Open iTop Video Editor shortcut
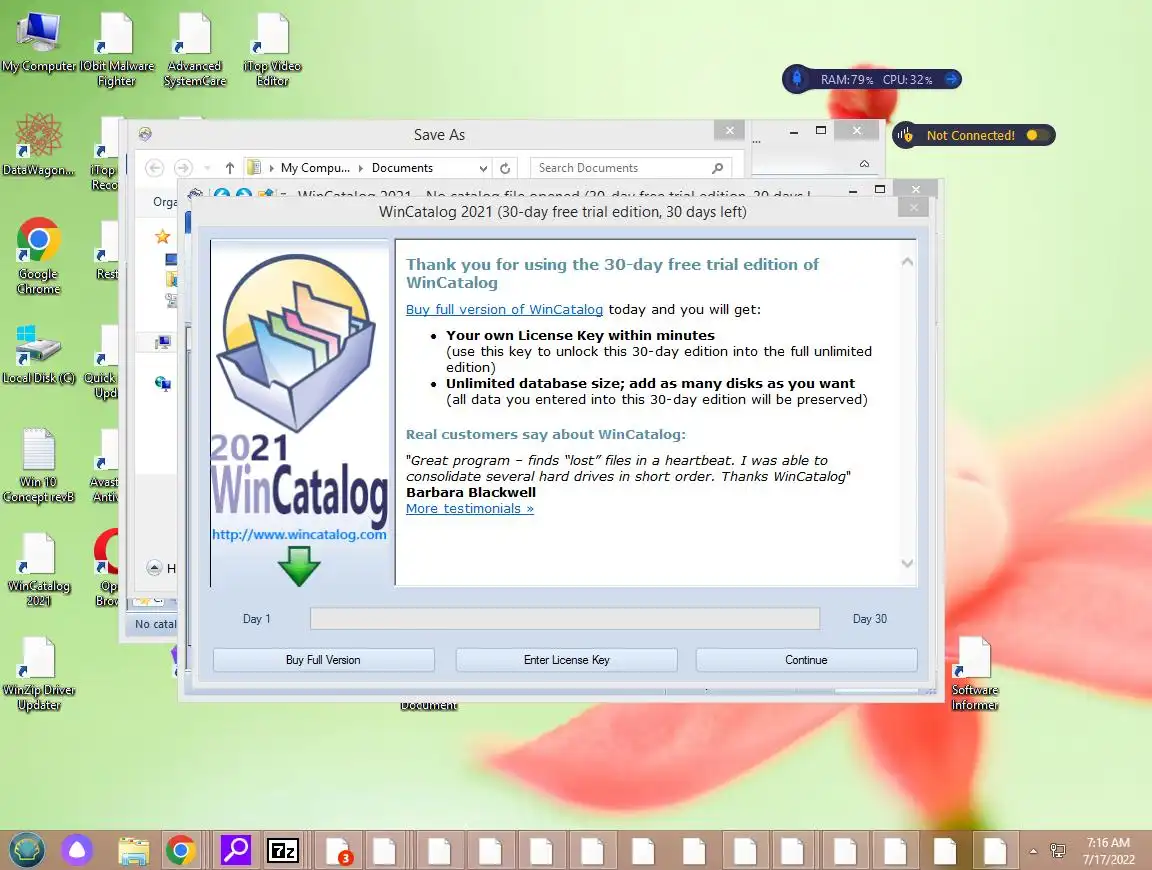Image resolution: width=1152 pixels, height=870 pixels. pos(273,50)
